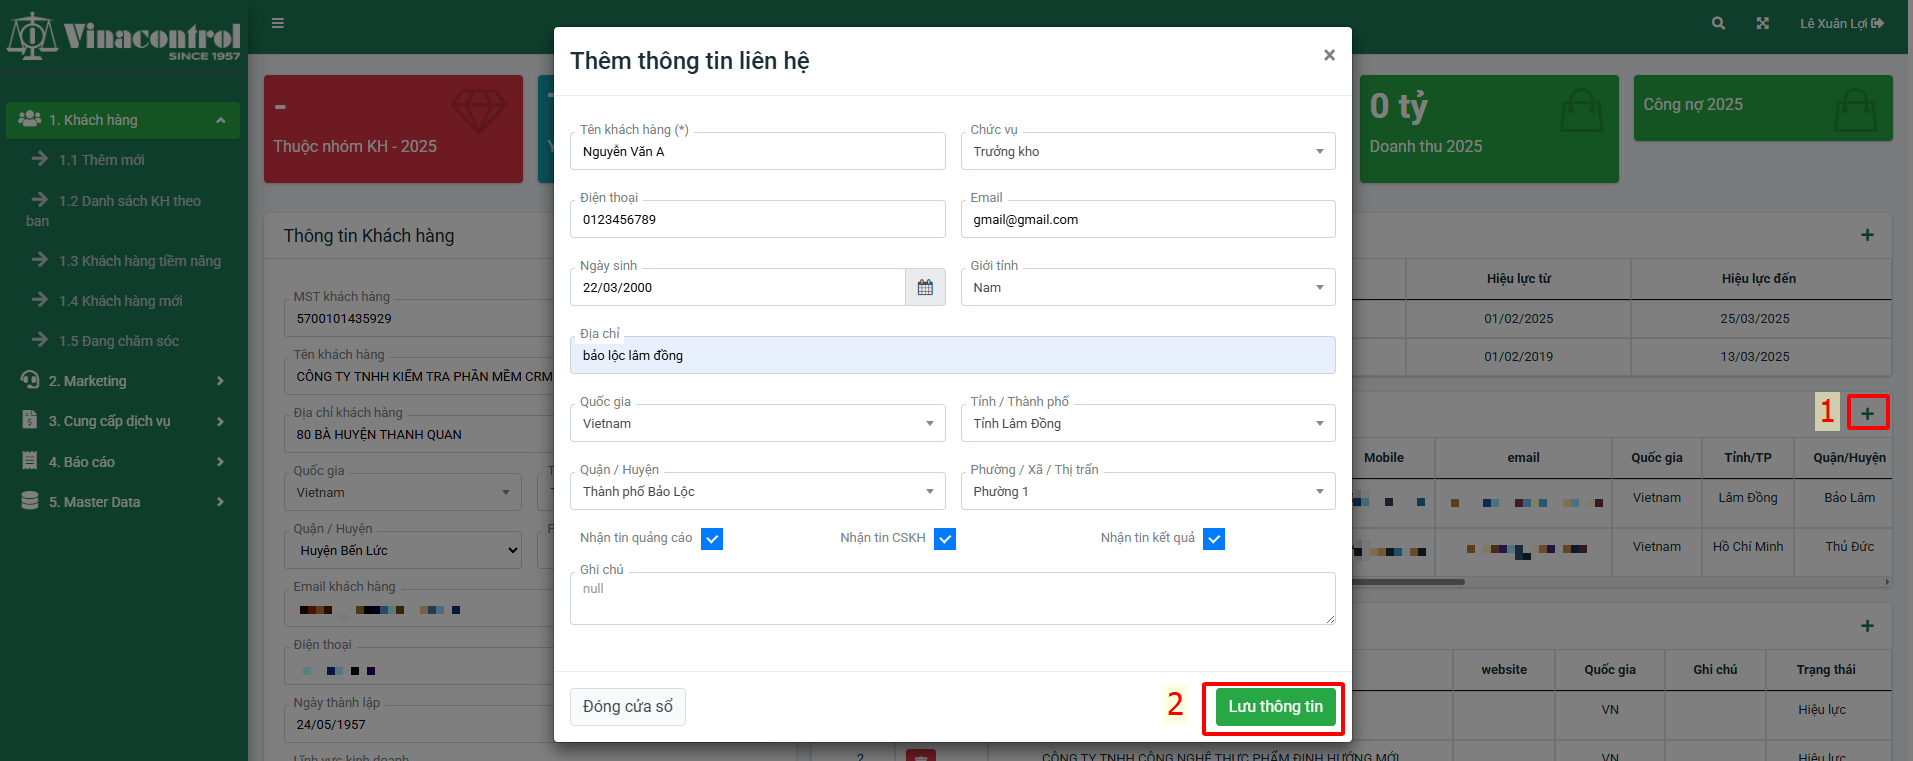
Task: Open the Quận / Huyện dropdown showing Bảo Lộc
Action: (x=758, y=491)
